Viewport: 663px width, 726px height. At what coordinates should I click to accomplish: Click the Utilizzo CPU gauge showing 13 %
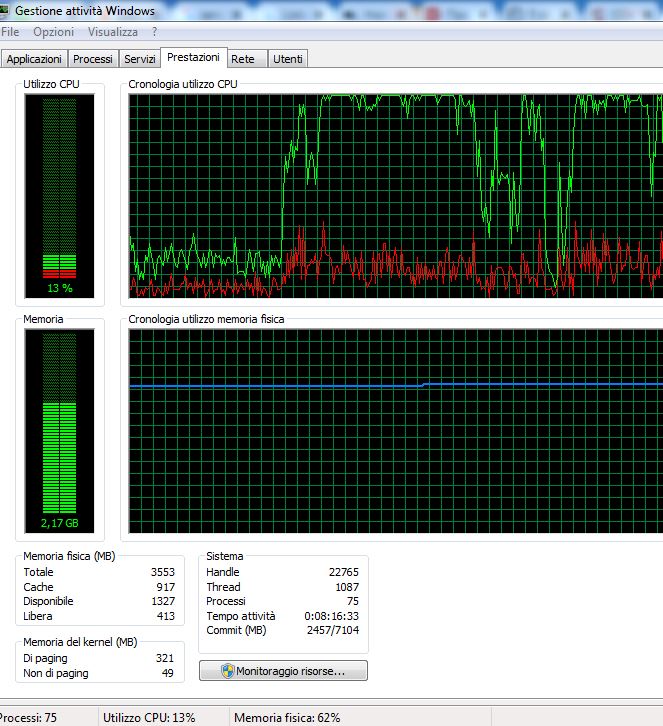[59, 196]
